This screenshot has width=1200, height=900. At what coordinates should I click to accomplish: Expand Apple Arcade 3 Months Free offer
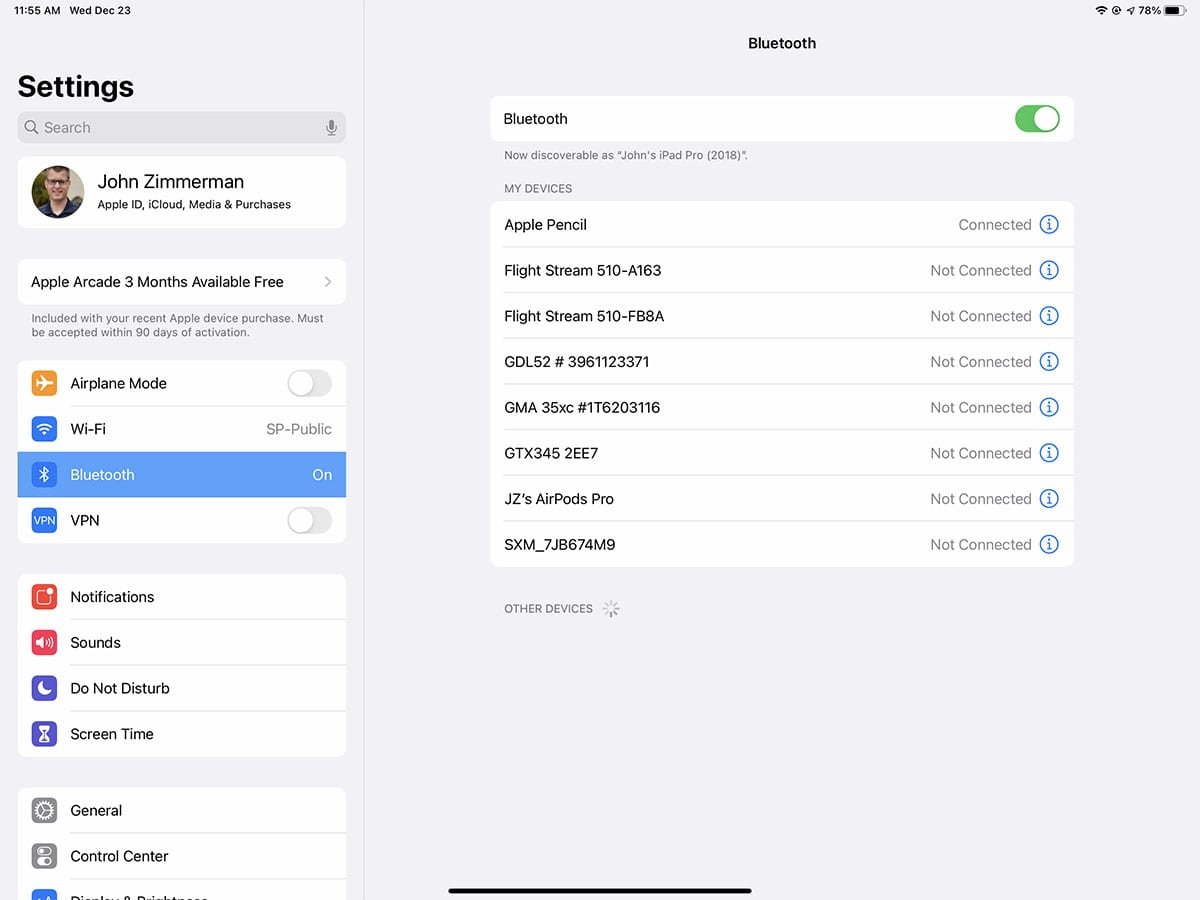[182, 282]
